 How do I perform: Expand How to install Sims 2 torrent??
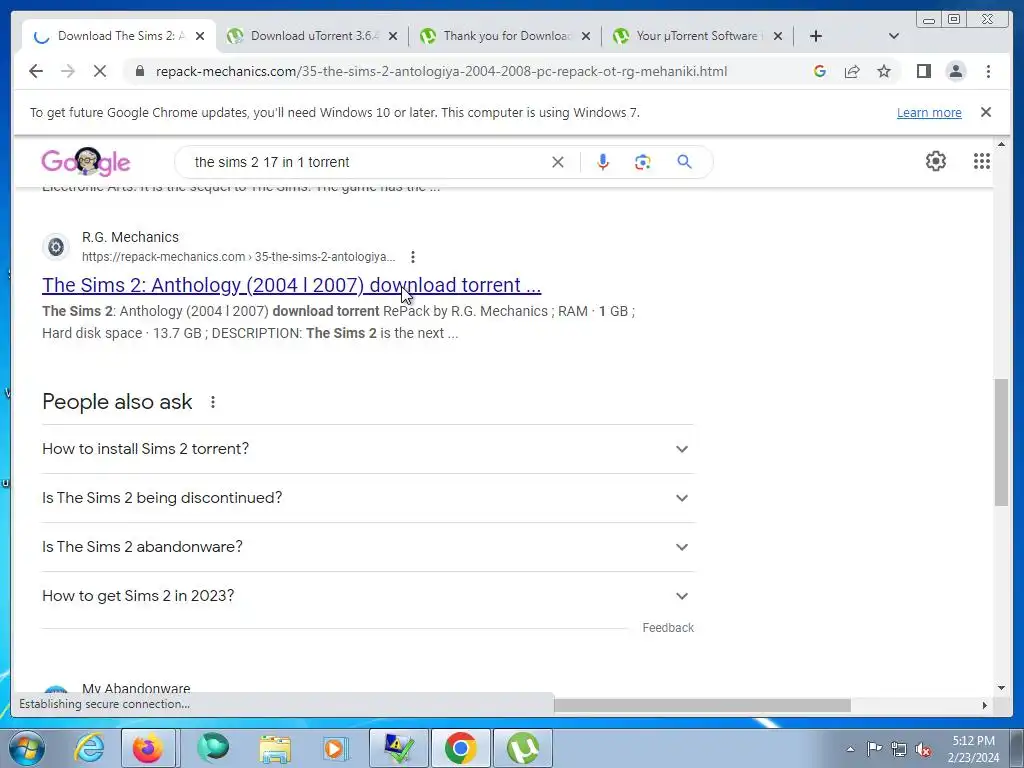[x=368, y=449]
